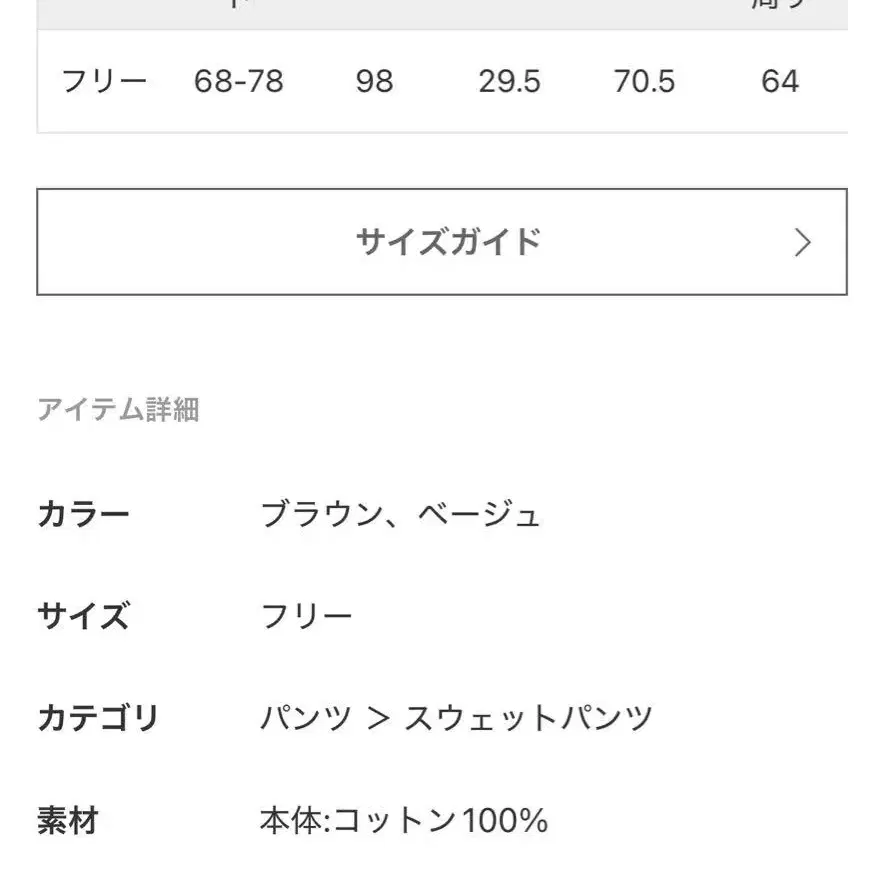Open the スウェットパンツ subcategory link

tap(528, 718)
